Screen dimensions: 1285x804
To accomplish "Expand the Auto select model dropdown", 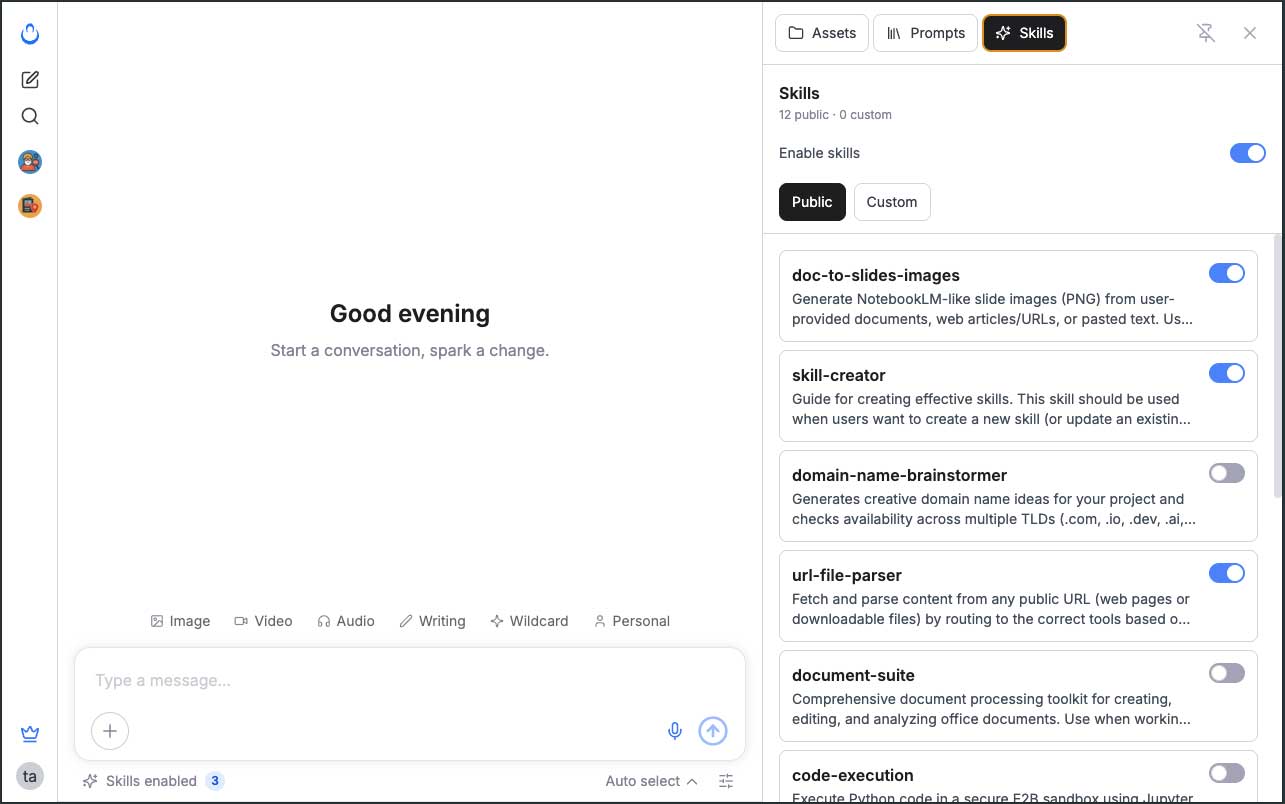I will click(651, 781).
